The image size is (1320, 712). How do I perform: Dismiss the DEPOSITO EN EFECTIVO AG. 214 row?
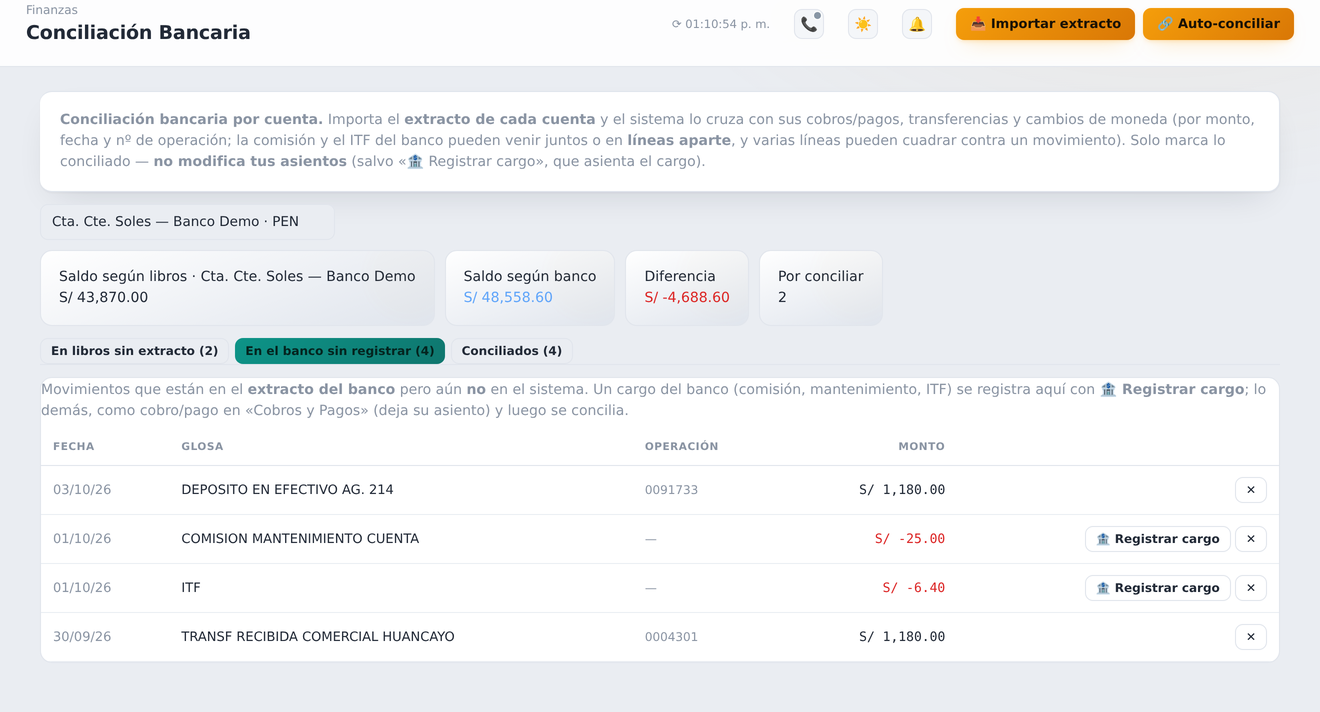point(1251,490)
